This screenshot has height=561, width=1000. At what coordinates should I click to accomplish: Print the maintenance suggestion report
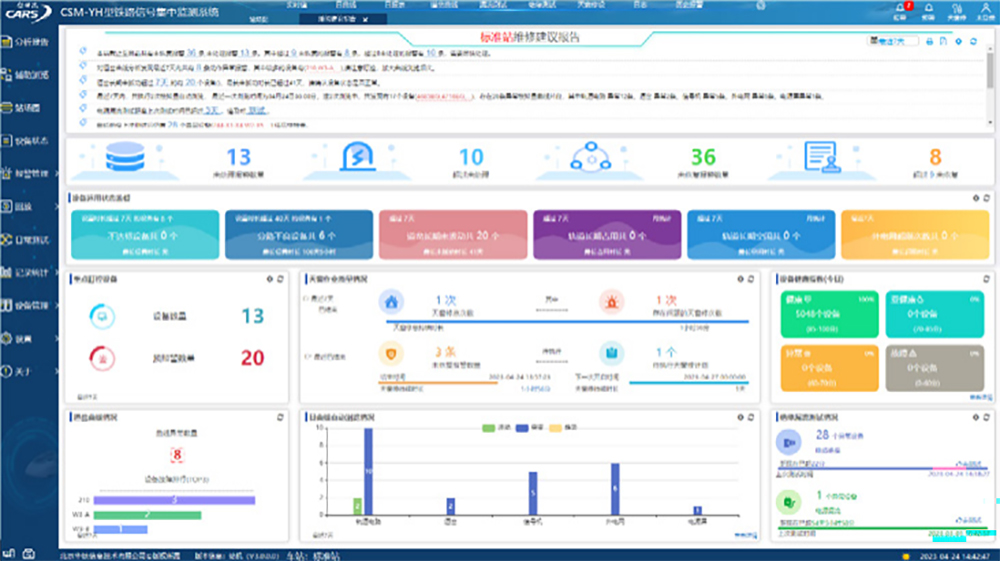pyautogui.click(x=929, y=41)
